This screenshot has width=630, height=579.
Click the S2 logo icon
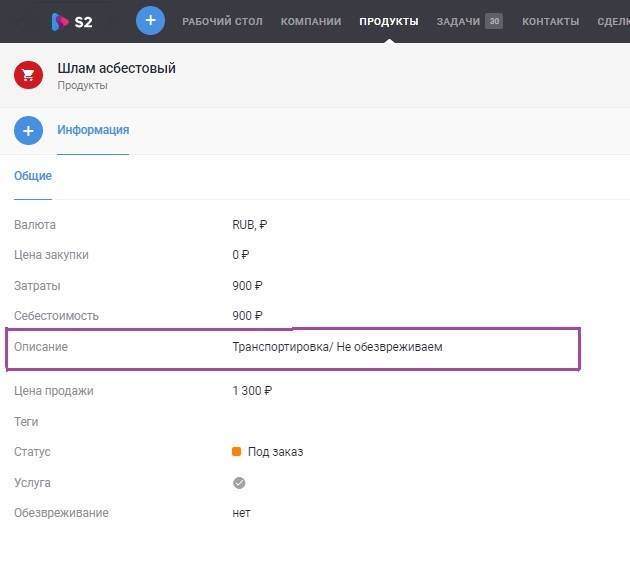(59, 22)
